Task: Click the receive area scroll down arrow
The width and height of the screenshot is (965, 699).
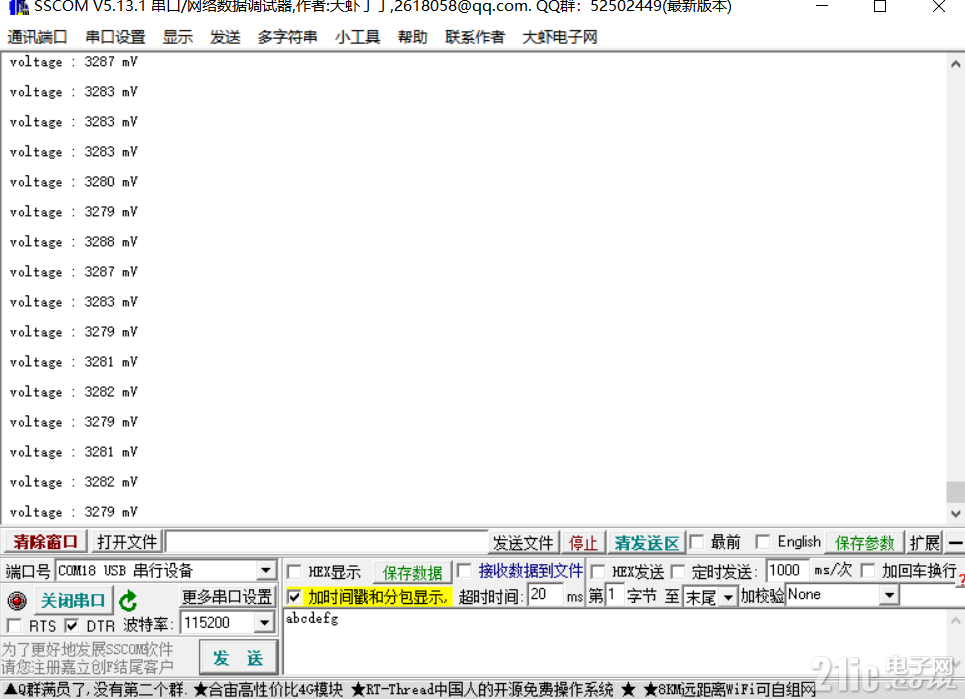Action: 955,513
